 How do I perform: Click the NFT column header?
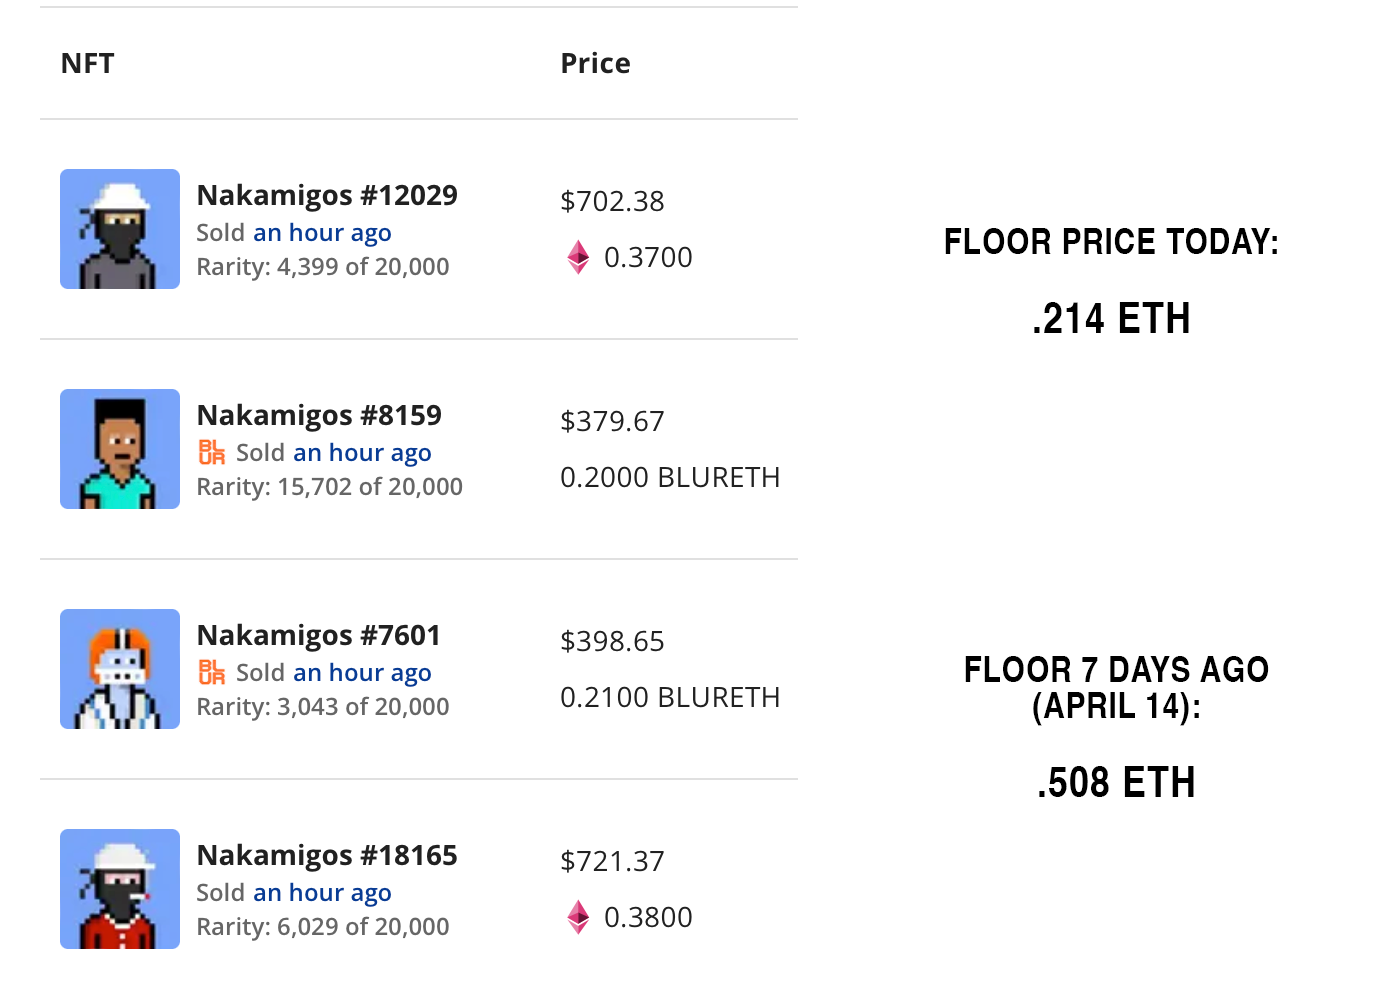[88, 63]
